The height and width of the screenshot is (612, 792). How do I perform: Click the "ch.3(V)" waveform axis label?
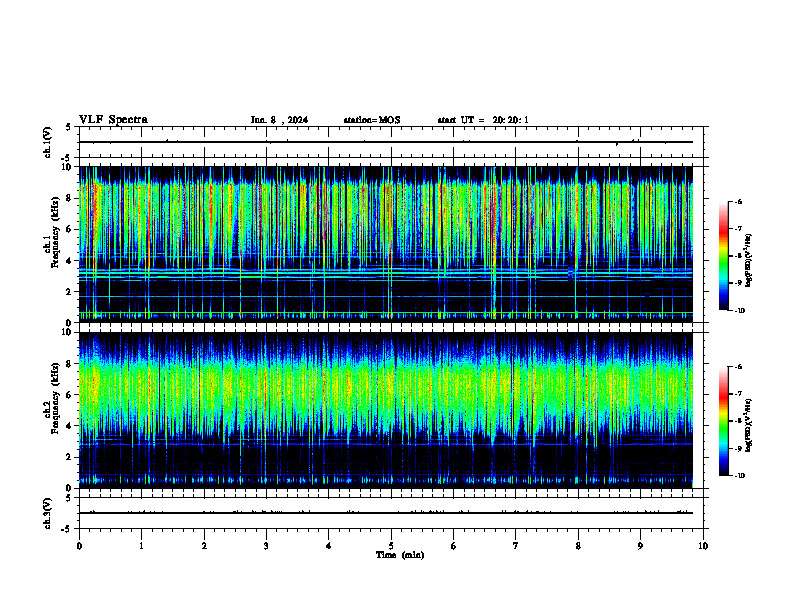pyautogui.click(x=47, y=513)
